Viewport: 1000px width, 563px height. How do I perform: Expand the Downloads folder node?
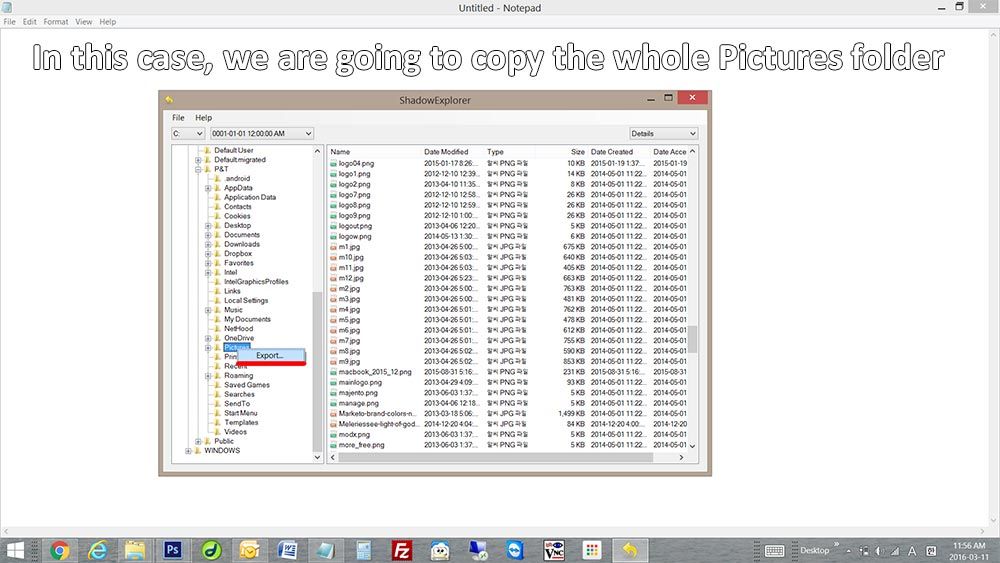click(x=208, y=244)
